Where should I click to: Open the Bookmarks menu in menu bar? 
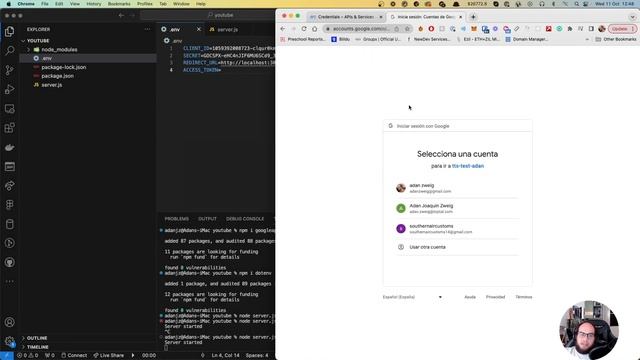click(x=119, y=4)
